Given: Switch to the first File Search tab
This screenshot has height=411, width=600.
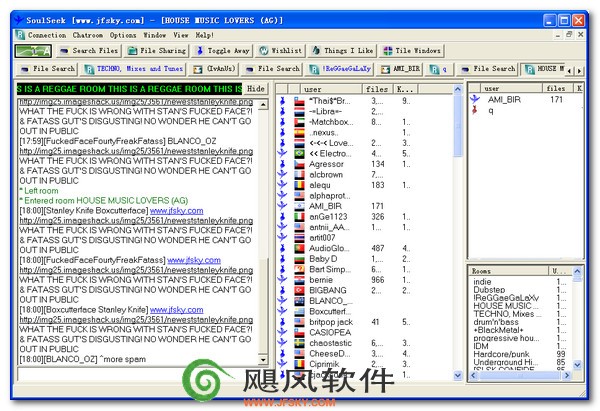Looking at the screenshot, I should coord(47,69).
